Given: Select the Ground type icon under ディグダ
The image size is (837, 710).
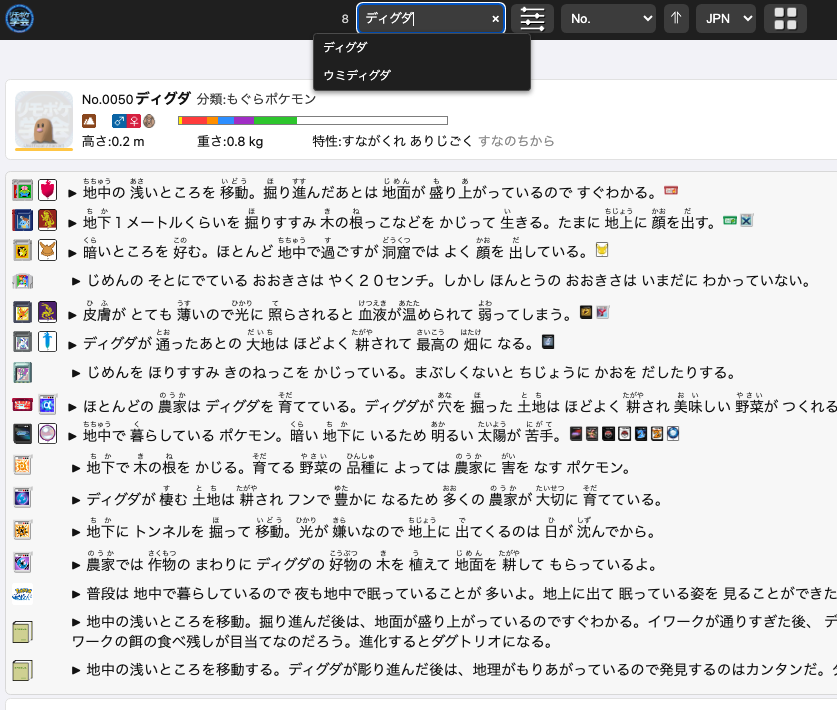Looking at the screenshot, I should tap(89, 121).
